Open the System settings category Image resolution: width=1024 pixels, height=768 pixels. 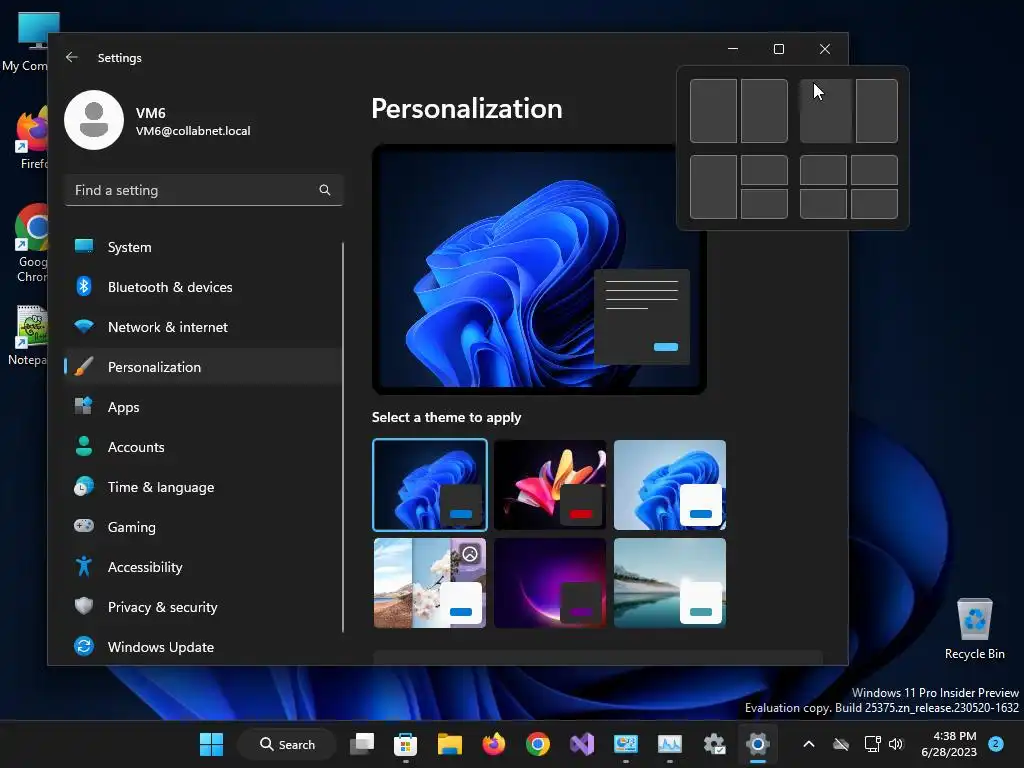[x=202, y=247]
